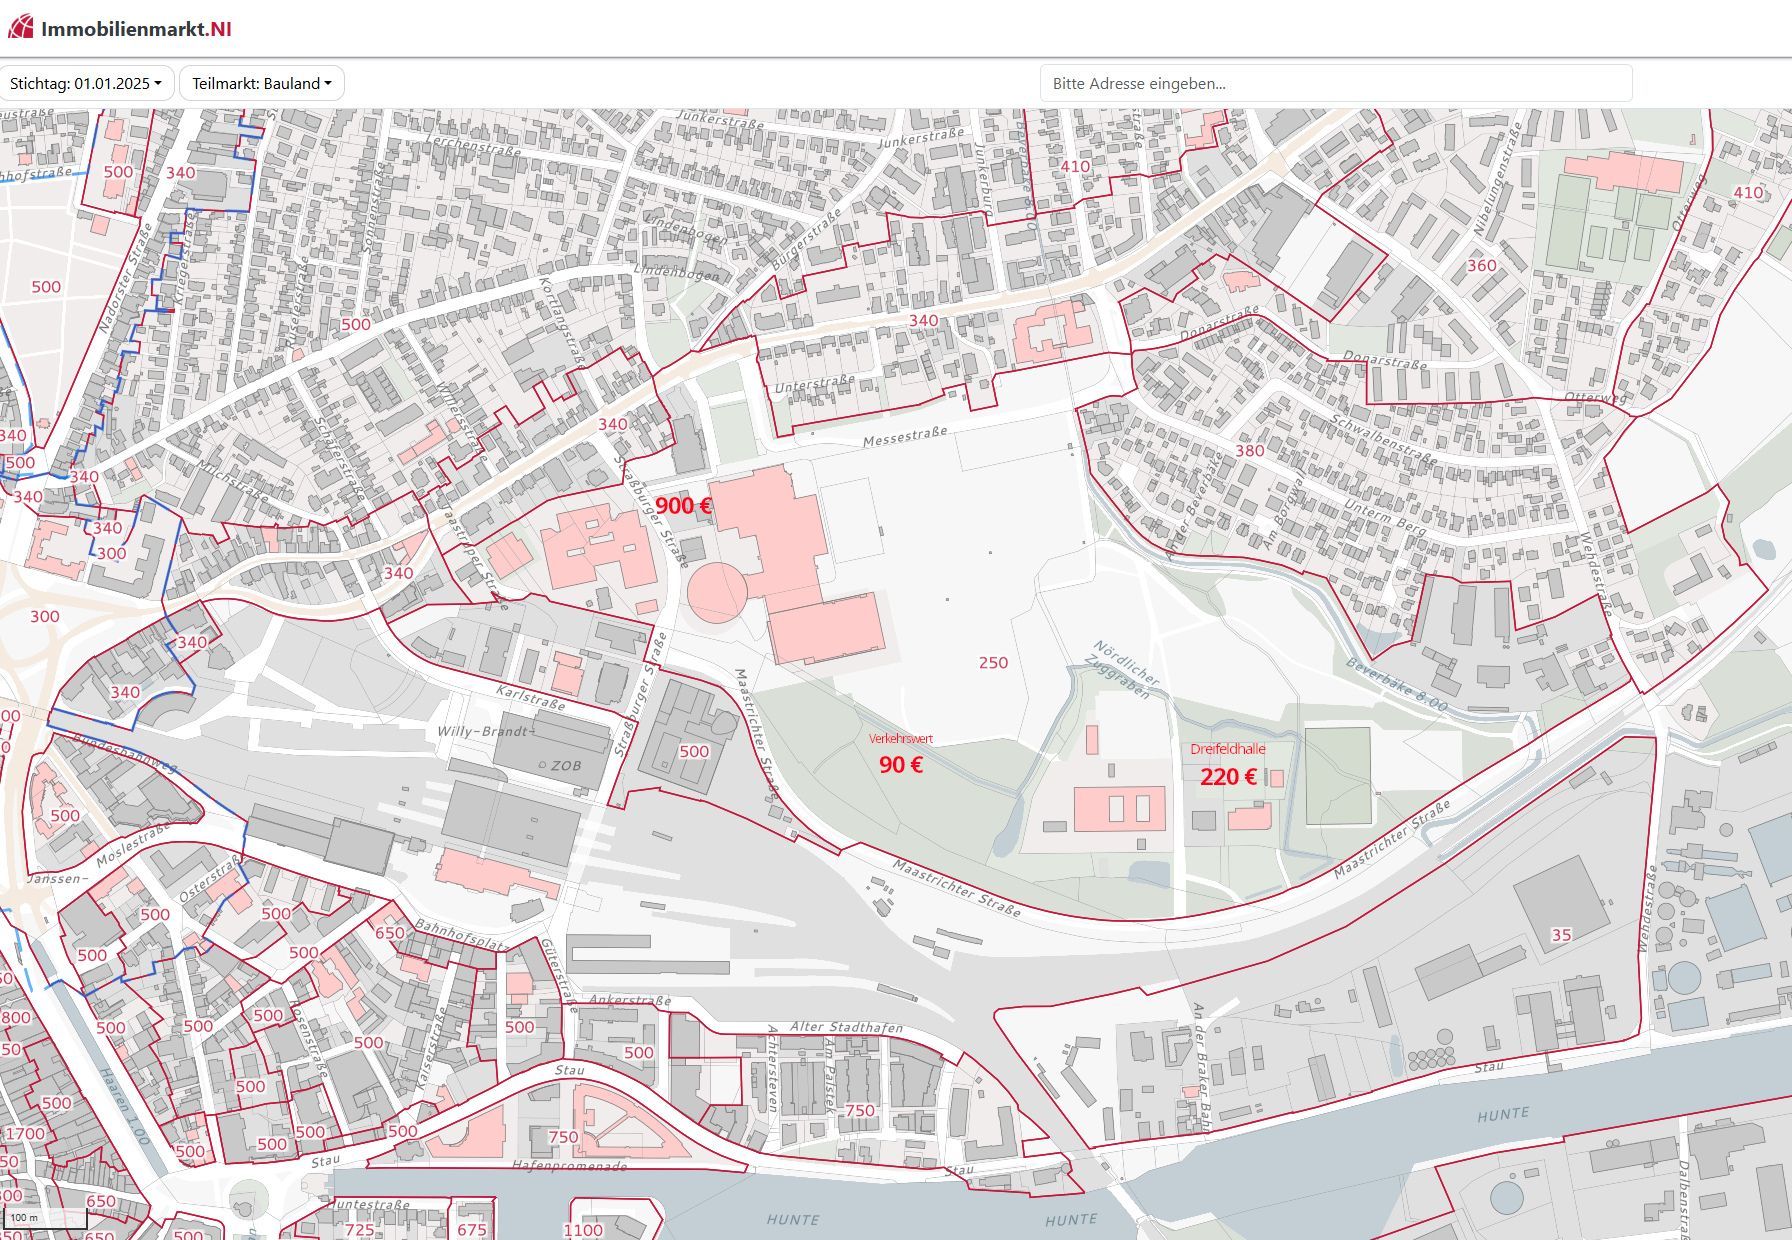1792x1240 pixels.
Task: Select the 90 € Verkehrswert value
Action: click(901, 765)
